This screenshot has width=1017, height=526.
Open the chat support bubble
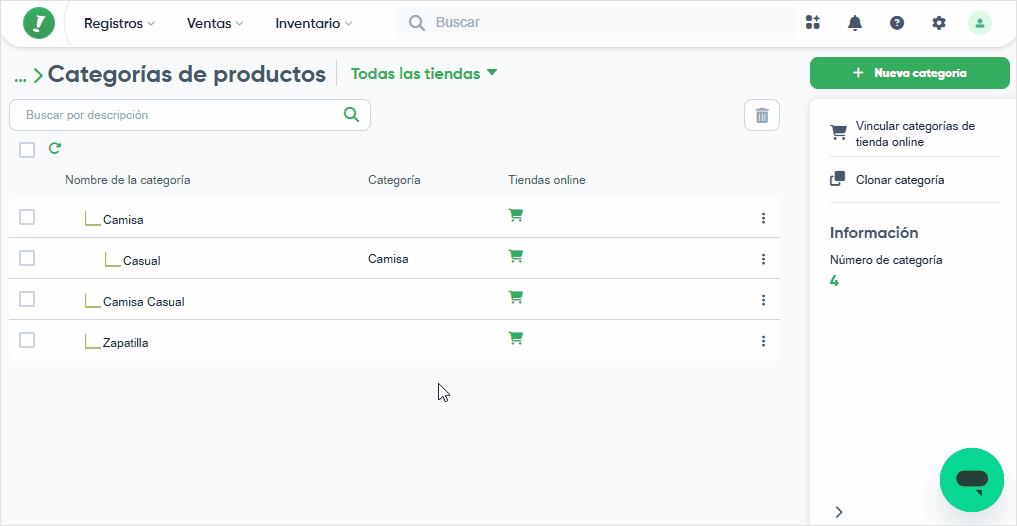pos(972,480)
